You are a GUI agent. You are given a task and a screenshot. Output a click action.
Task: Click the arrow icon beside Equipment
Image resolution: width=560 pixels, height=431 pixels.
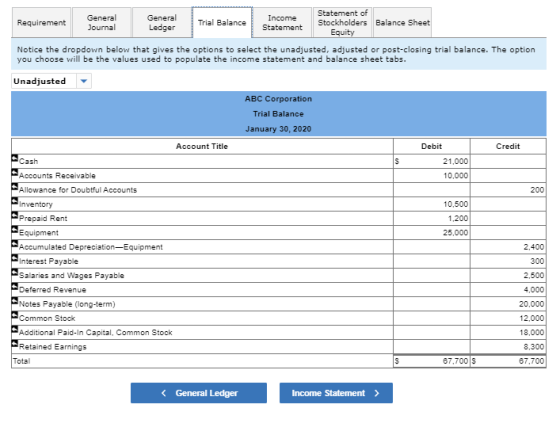[15, 230]
